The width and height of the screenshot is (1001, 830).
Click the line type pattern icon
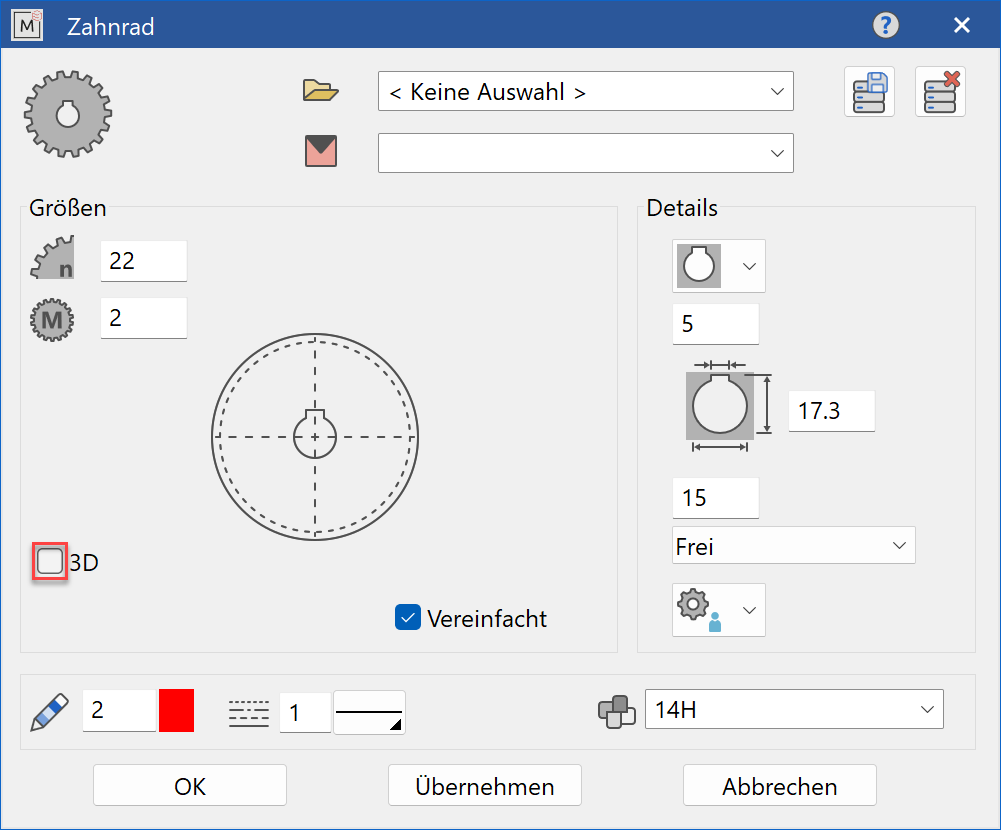coord(249,713)
